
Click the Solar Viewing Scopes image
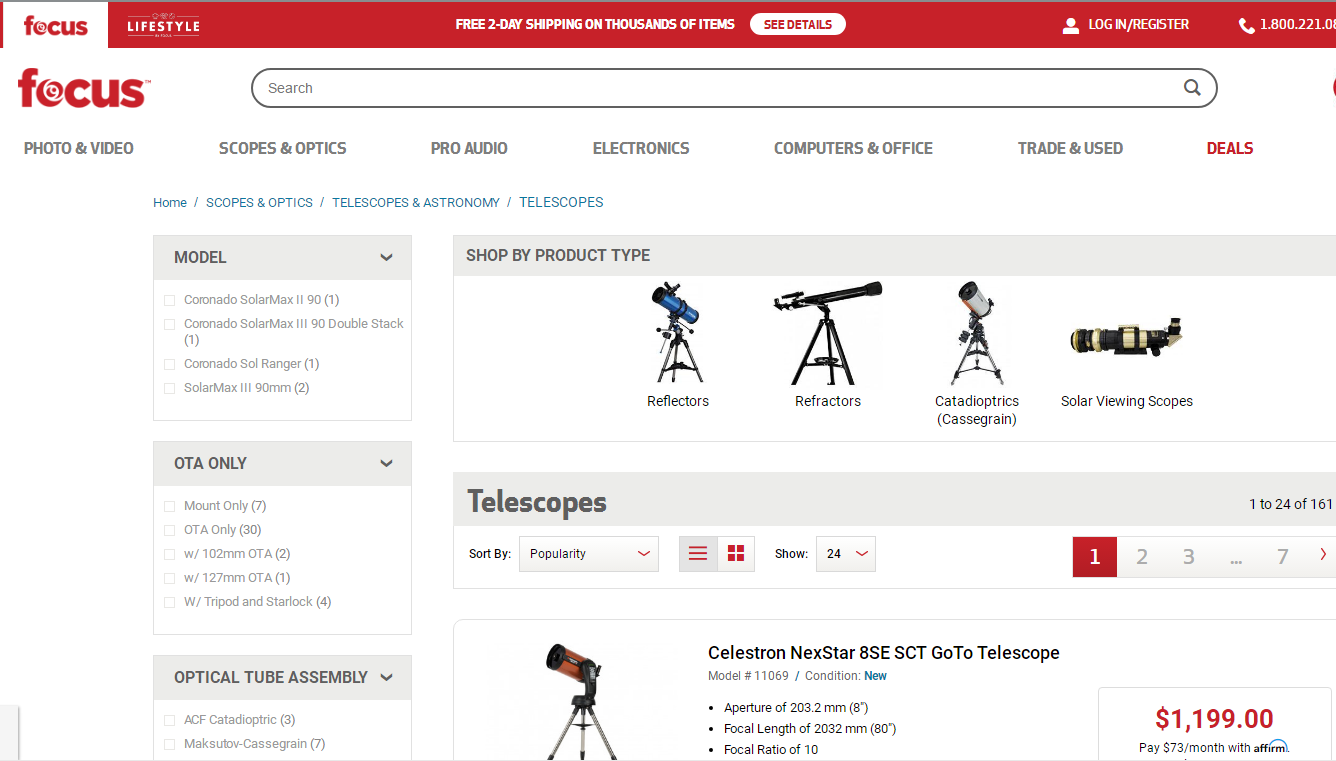coord(1127,338)
